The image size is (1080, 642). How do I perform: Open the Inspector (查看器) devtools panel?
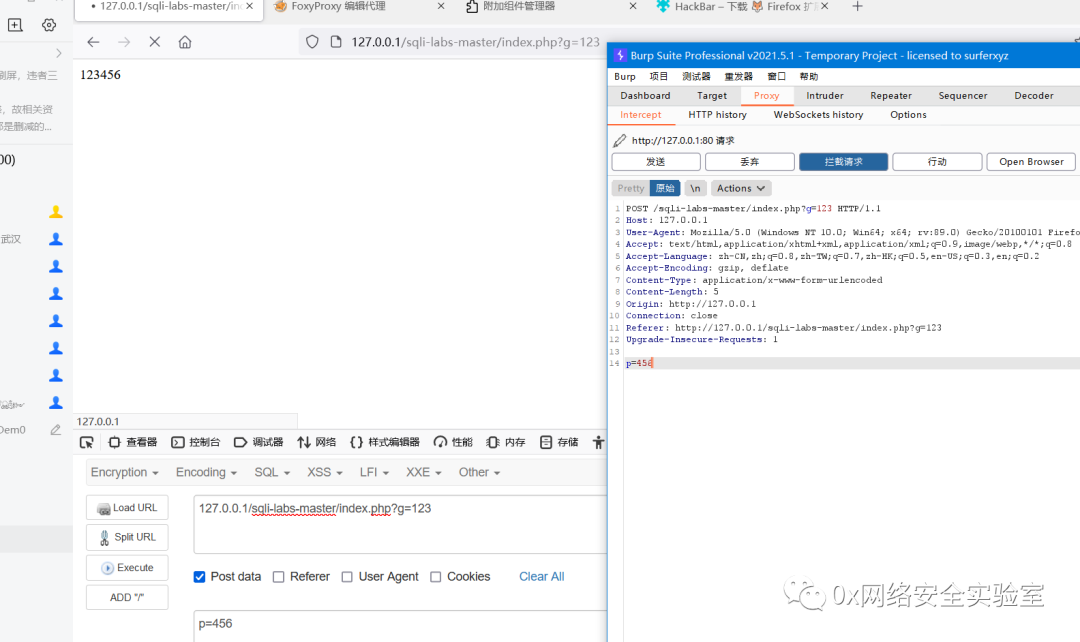133,442
